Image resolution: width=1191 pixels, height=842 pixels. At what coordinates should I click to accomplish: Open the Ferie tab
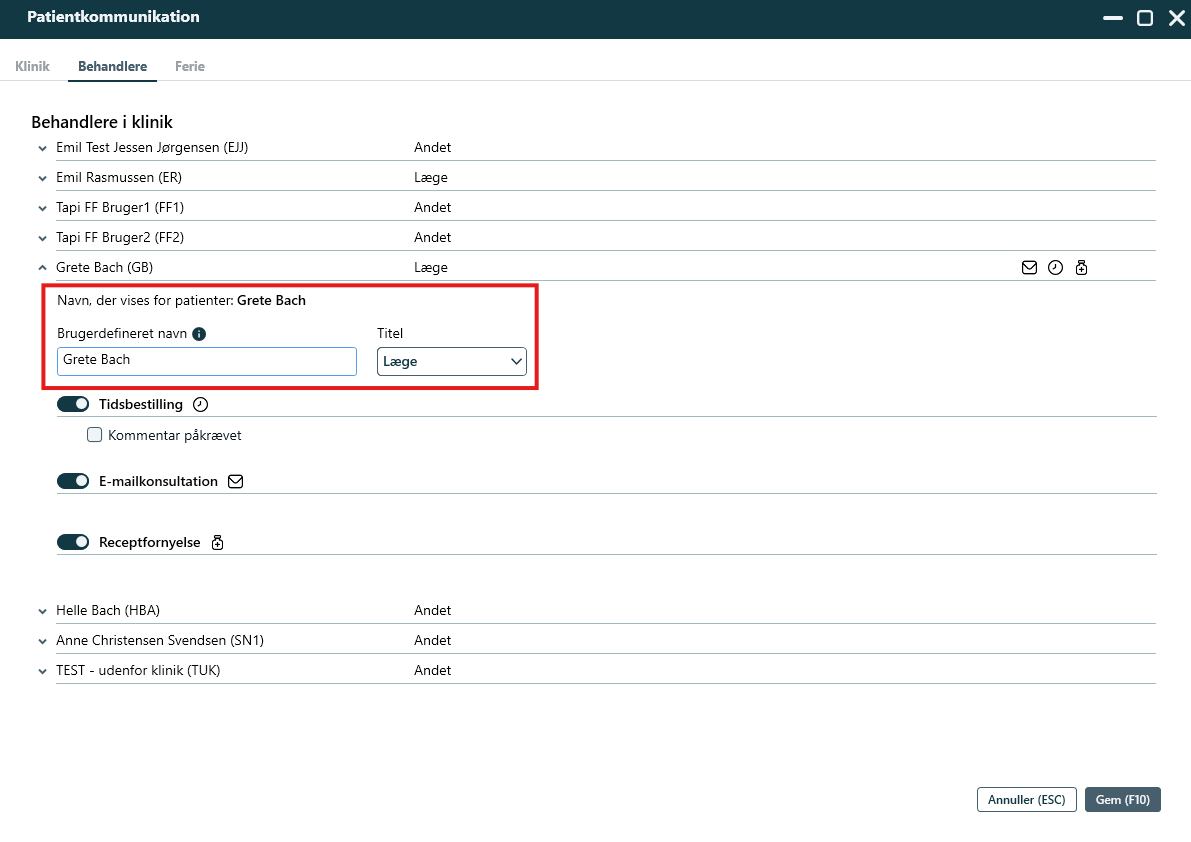[190, 66]
